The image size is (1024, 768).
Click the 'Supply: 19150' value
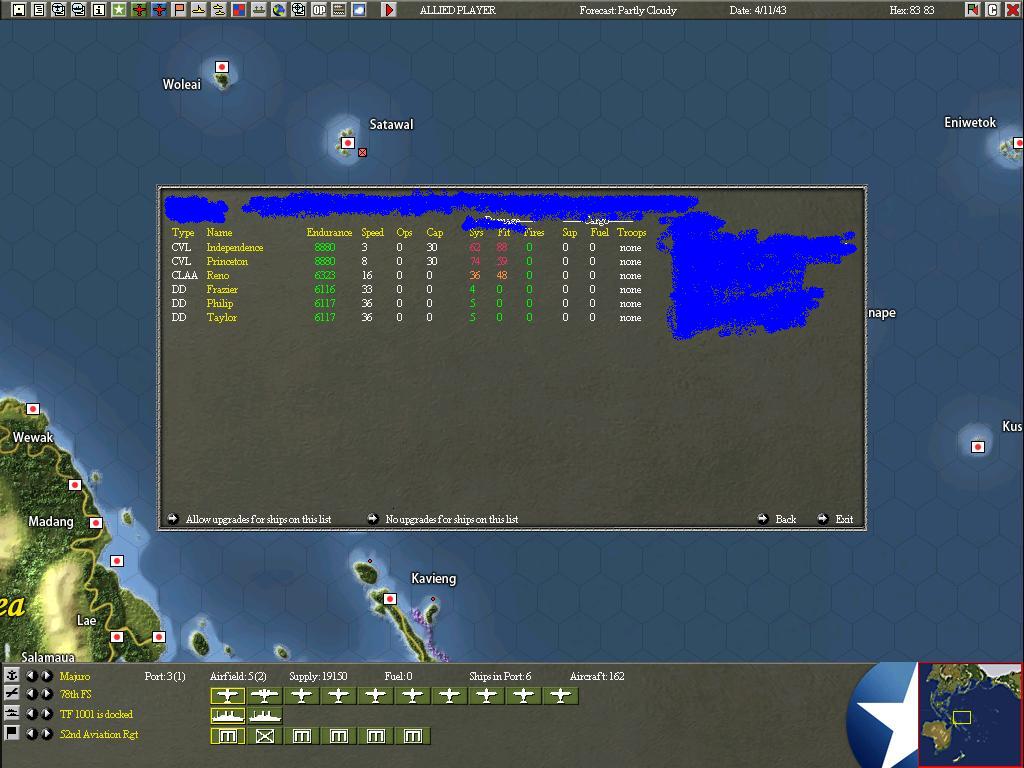pyautogui.click(x=318, y=676)
